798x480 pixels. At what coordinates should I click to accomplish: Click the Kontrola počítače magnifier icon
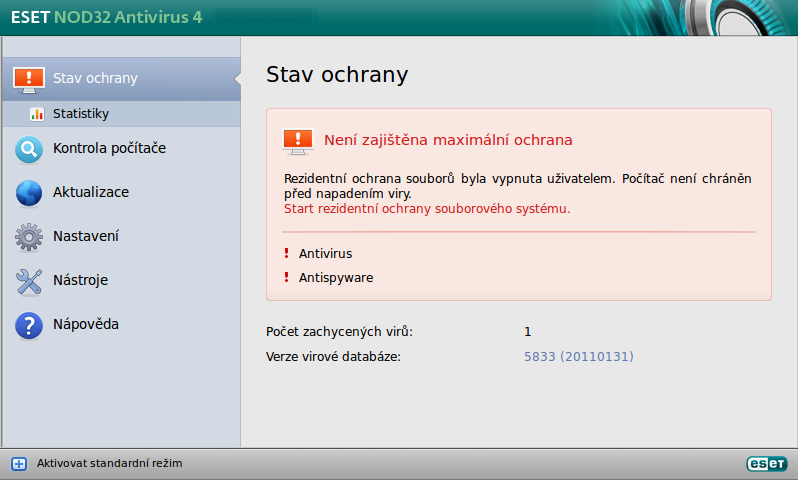[x=29, y=149]
